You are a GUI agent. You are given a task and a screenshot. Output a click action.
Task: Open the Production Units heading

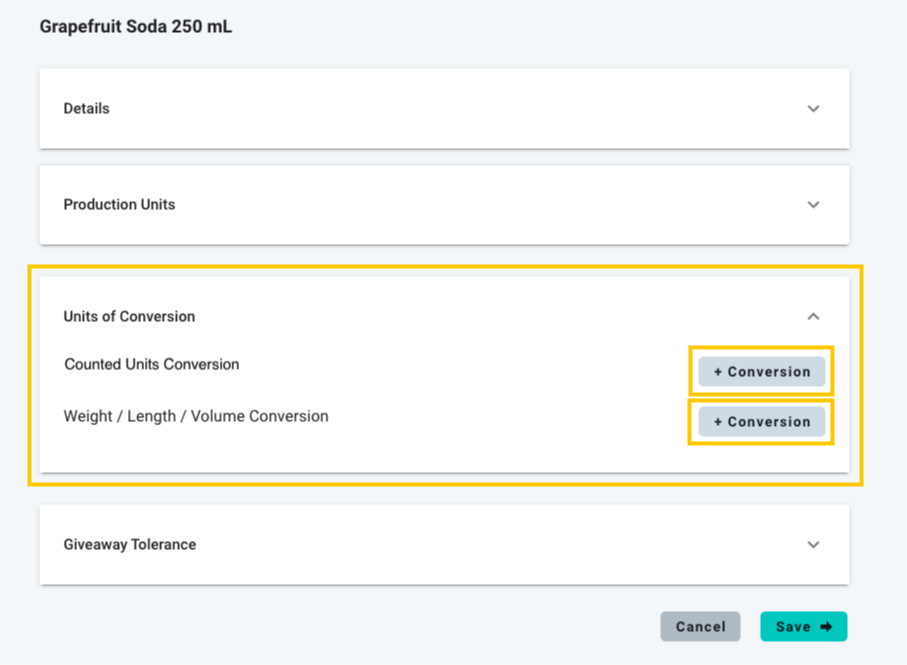119,204
